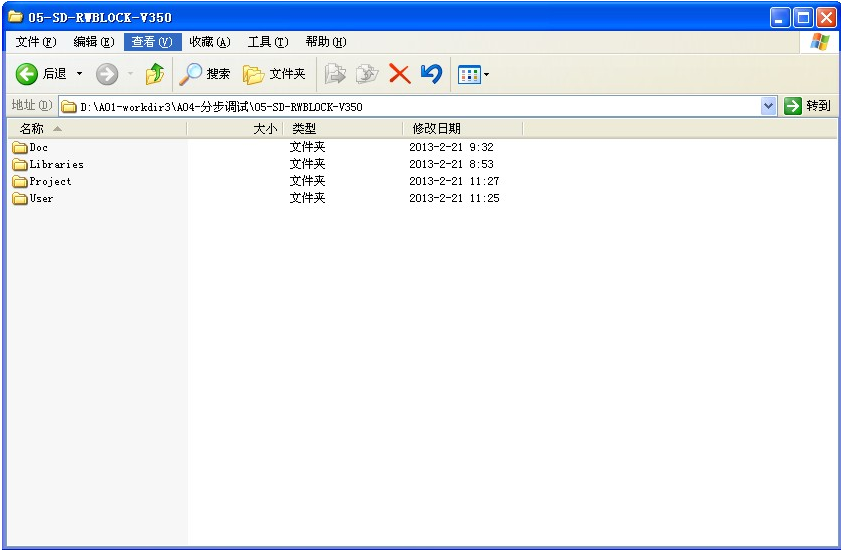Click the date 2013-2-21 11:27
The height and width of the screenshot is (553, 843).
(x=454, y=182)
